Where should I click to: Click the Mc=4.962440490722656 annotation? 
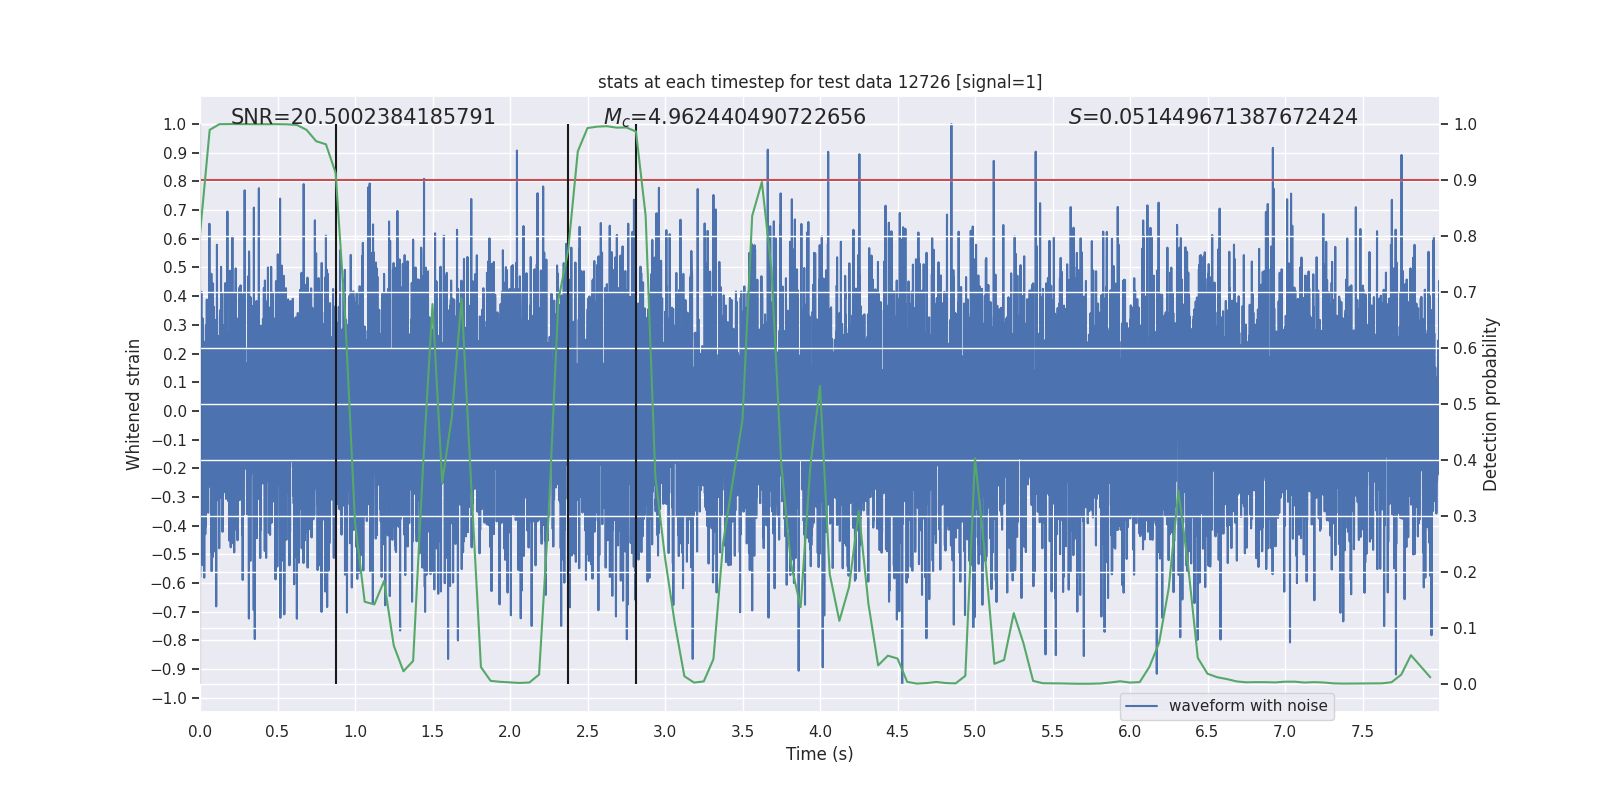tap(735, 117)
